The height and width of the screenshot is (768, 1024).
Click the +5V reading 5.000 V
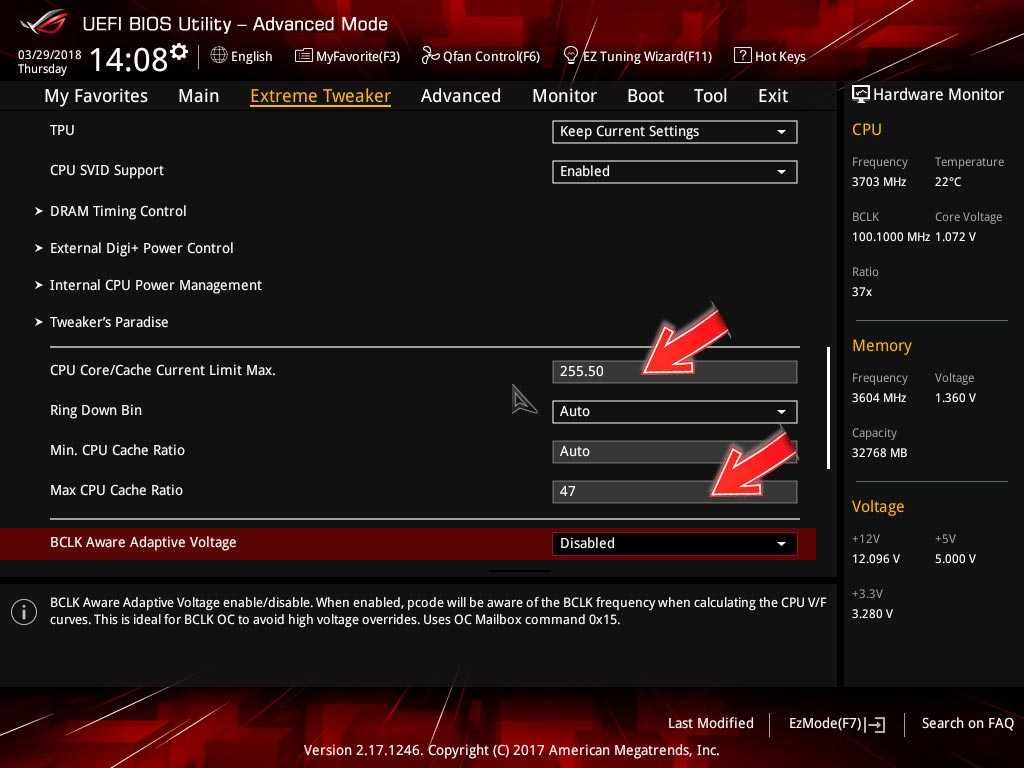(955, 559)
